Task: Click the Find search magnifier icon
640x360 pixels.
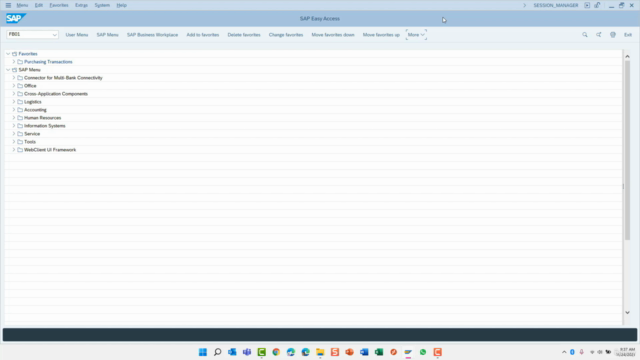Action: (x=585, y=35)
